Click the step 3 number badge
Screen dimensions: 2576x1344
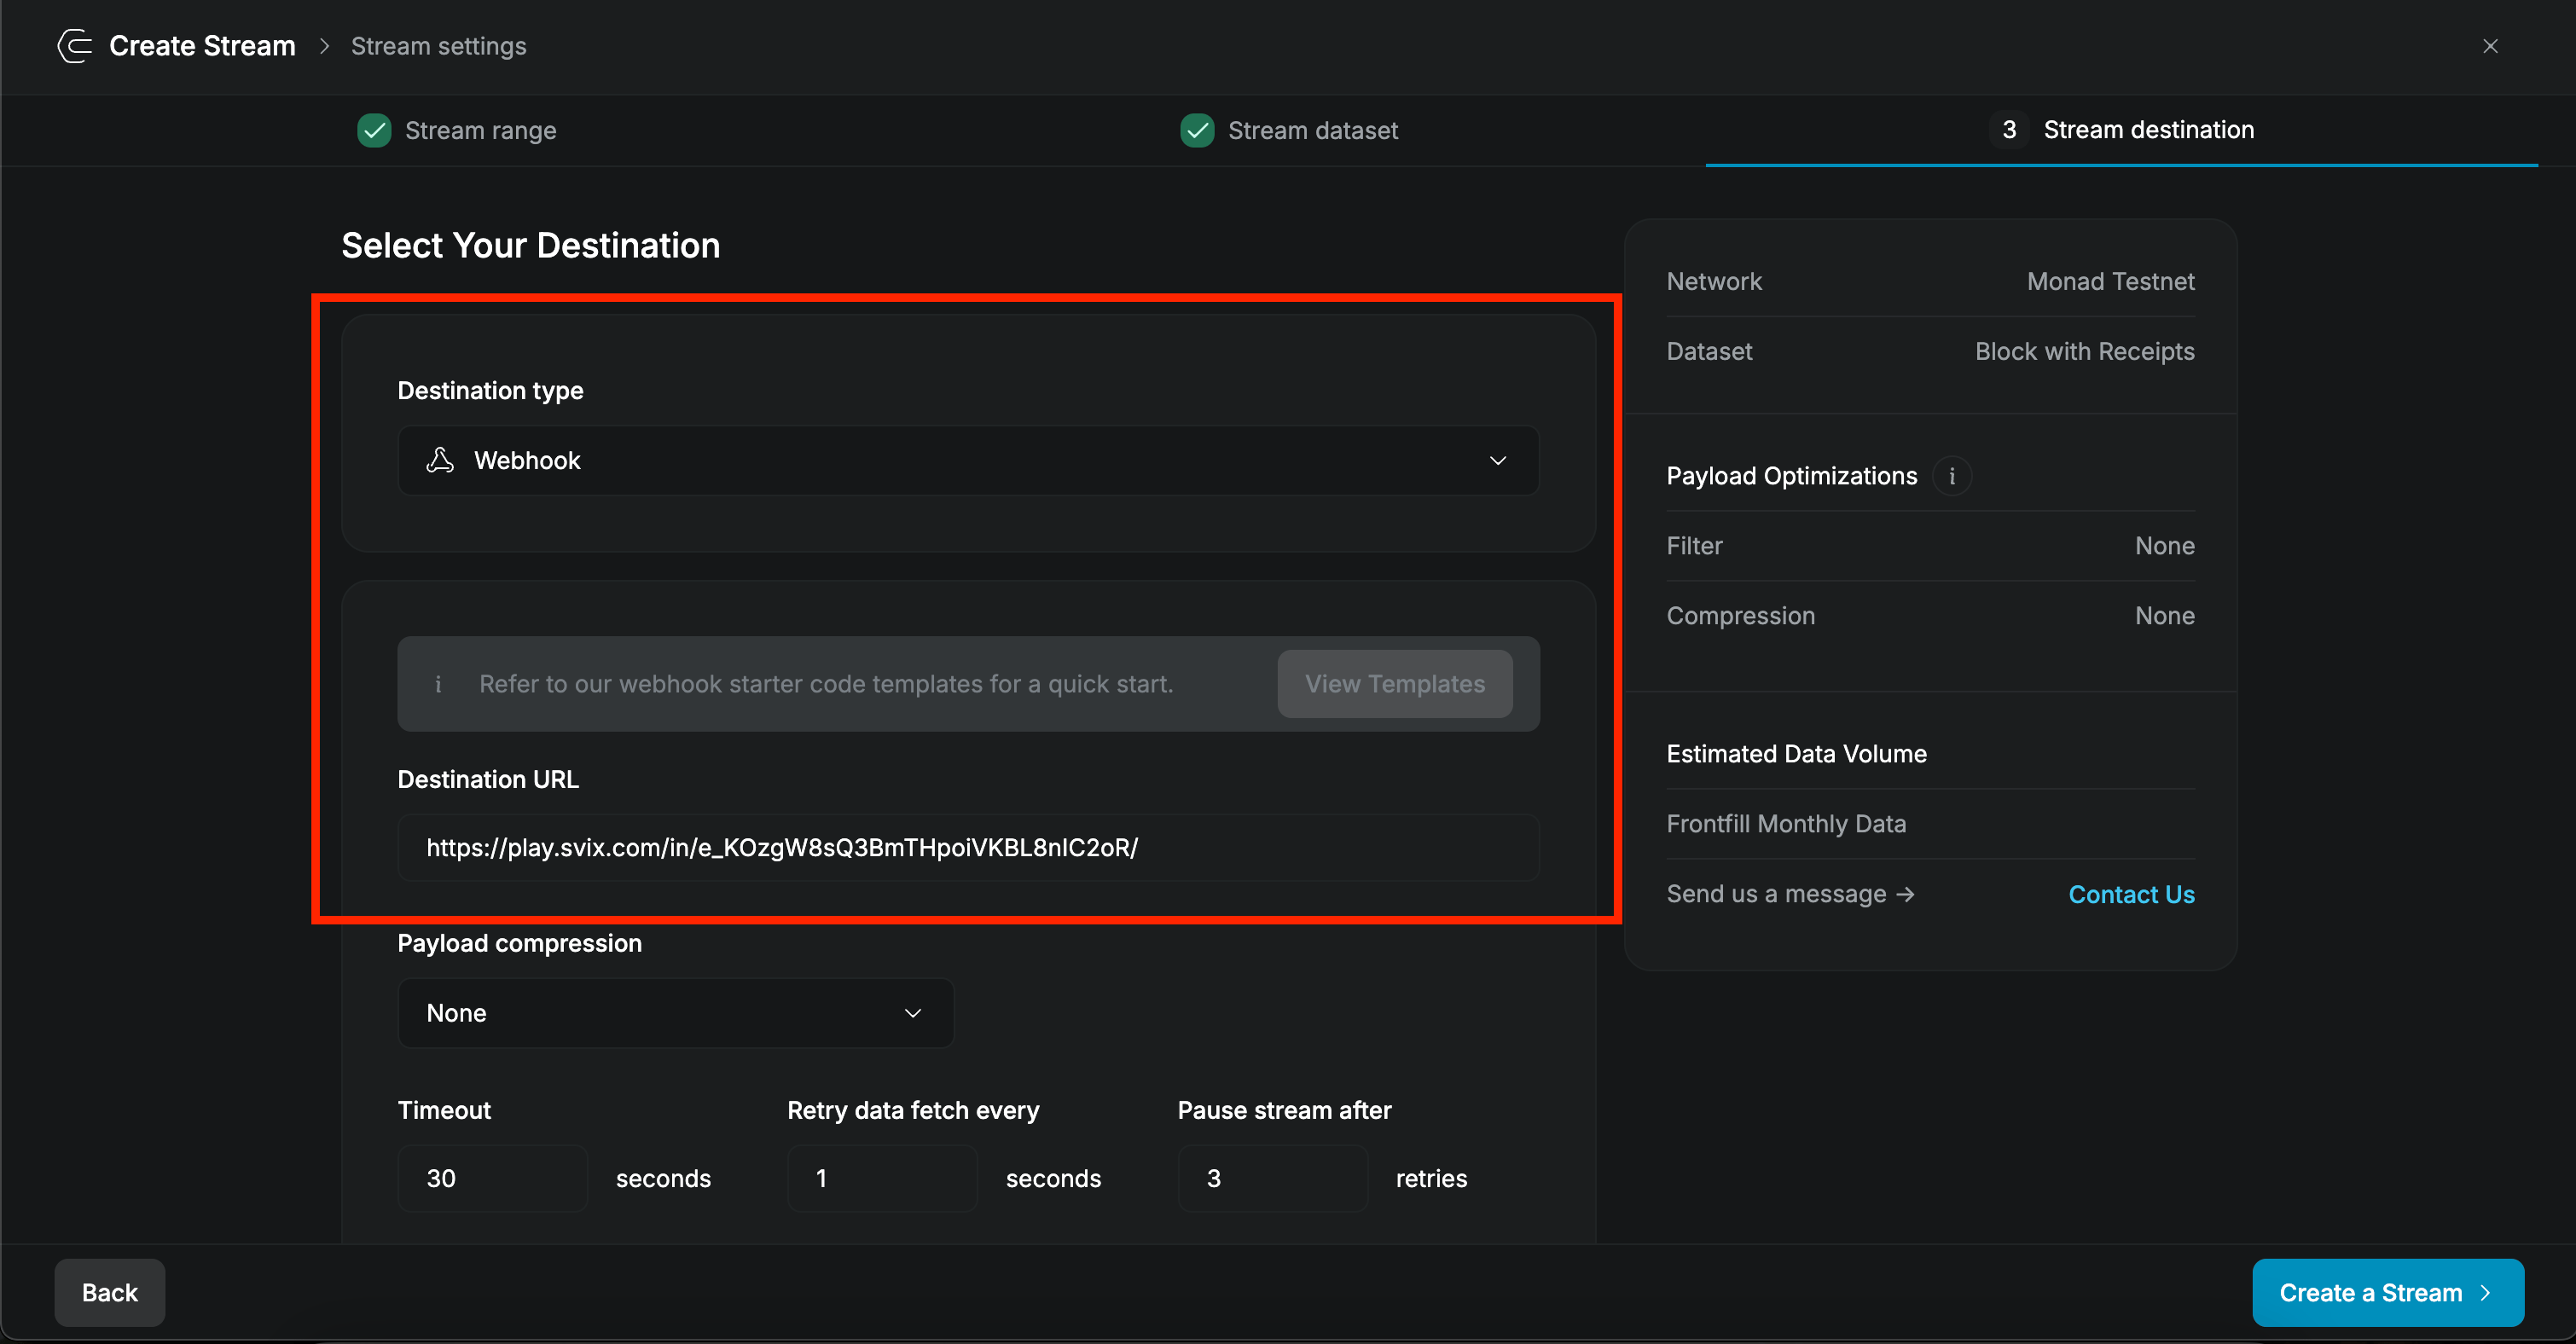coord(2009,130)
